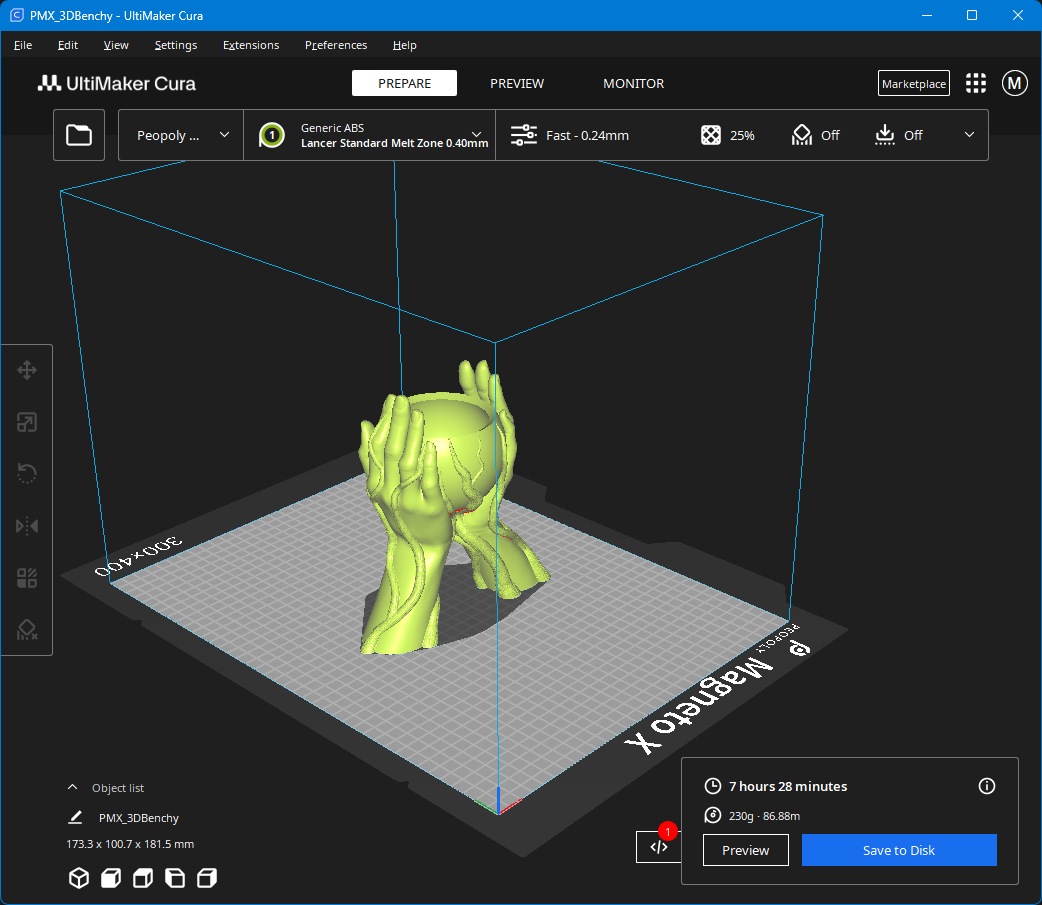Save the sliced file to disk
This screenshot has width=1042, height=905.
(x=898, y=850)
